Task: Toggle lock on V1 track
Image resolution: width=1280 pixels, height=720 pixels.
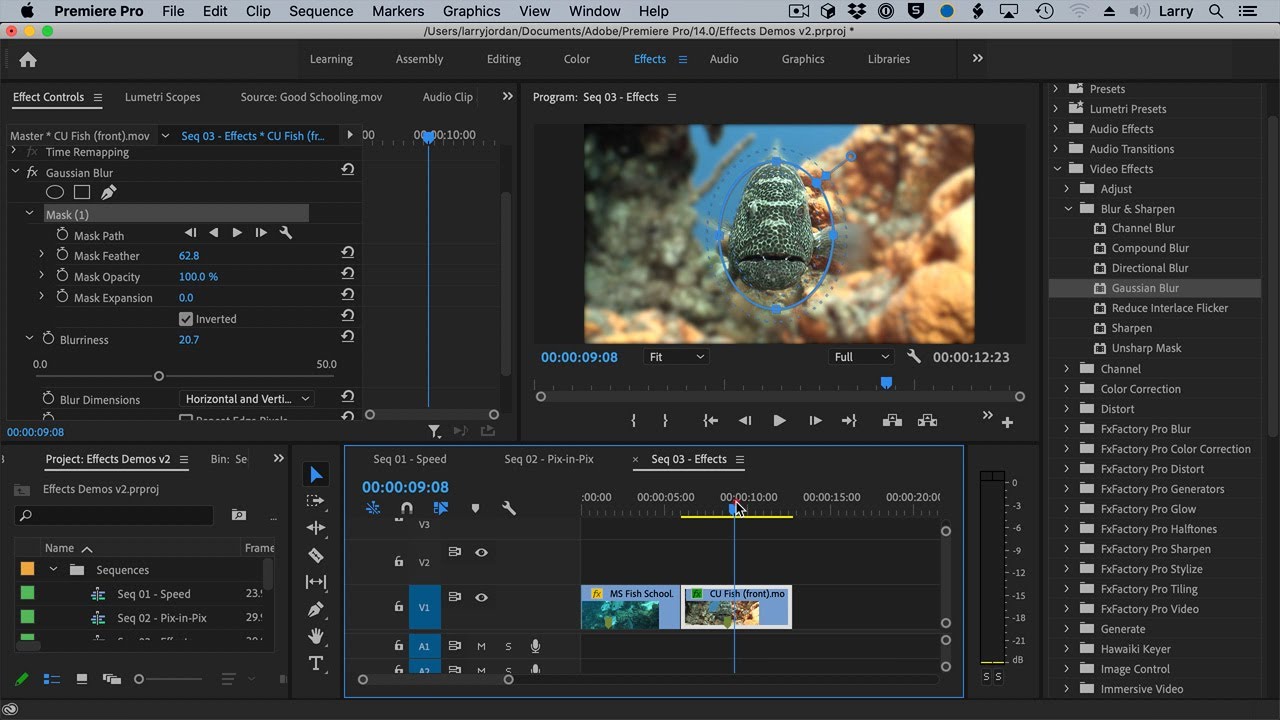Action: pyautogui.click(x=398, y=606)
